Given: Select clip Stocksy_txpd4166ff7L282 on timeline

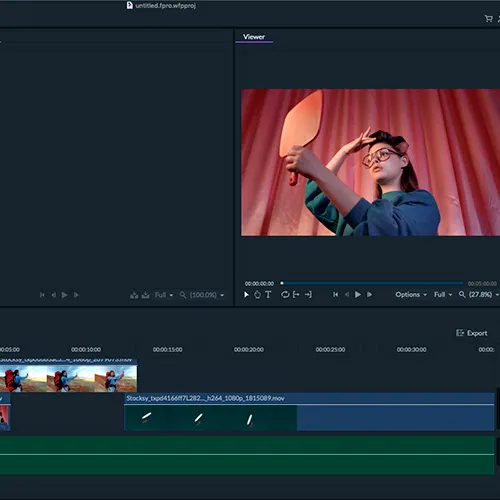Looking at the screenshot, I should 309,412.
